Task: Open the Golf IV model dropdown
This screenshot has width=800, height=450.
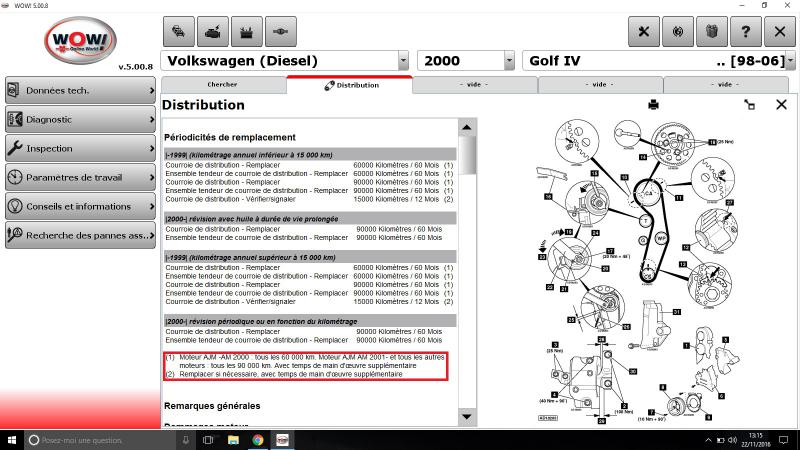Action: coord(790,61)
